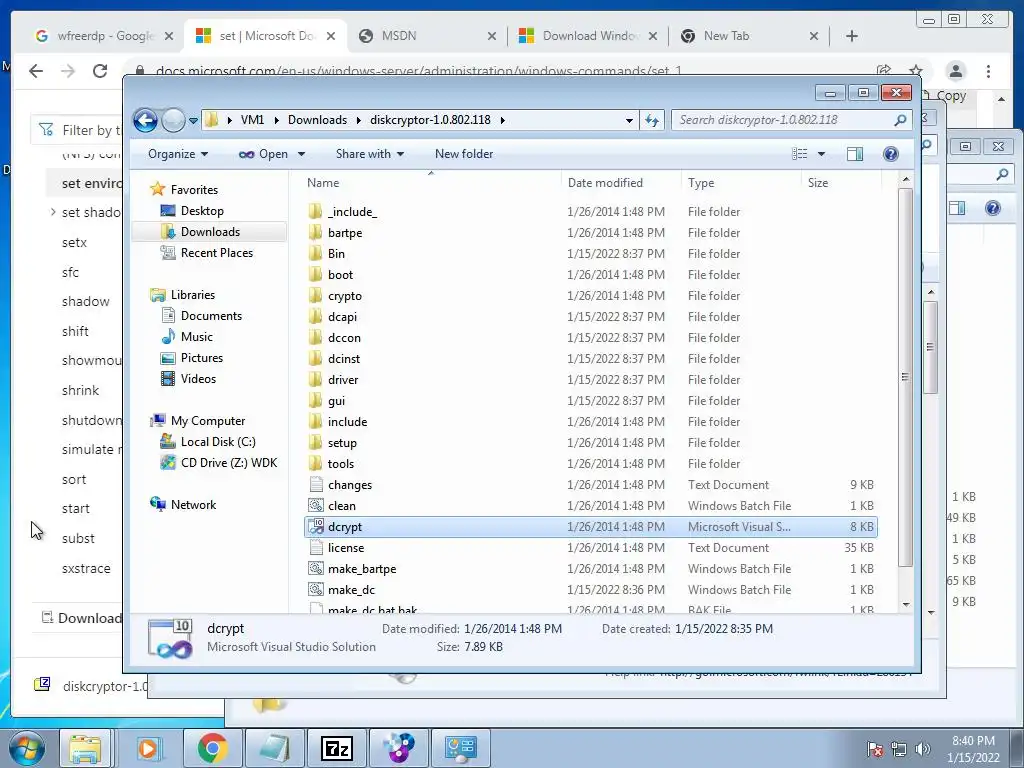Select the make_dc batch file icon
Image resolution: width=1024 pixels, height=768 pixels.
[315, 589]
